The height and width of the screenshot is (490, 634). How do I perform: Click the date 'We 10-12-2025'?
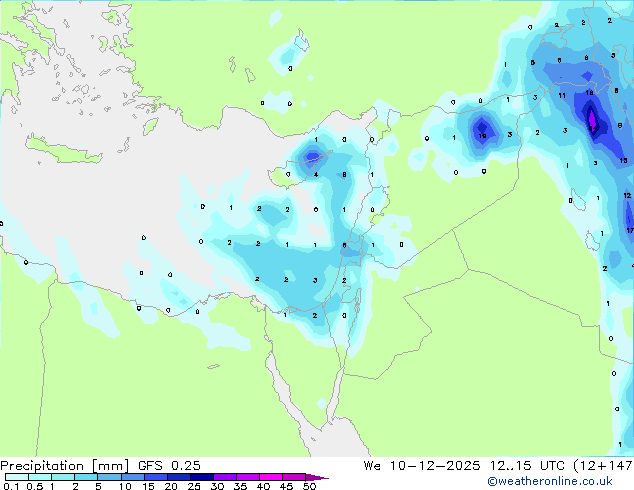[x=422, y=466]
